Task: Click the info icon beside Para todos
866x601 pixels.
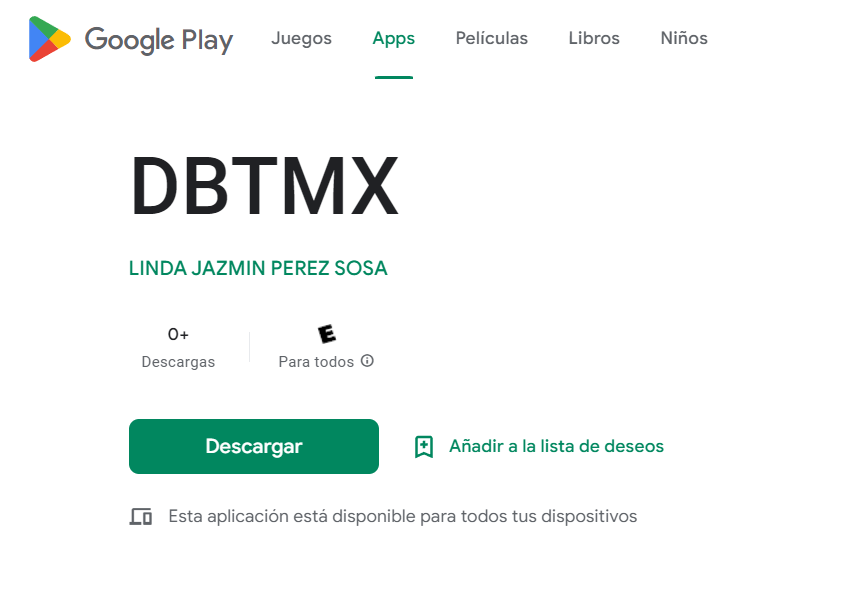Action: (x=367, y=361)
